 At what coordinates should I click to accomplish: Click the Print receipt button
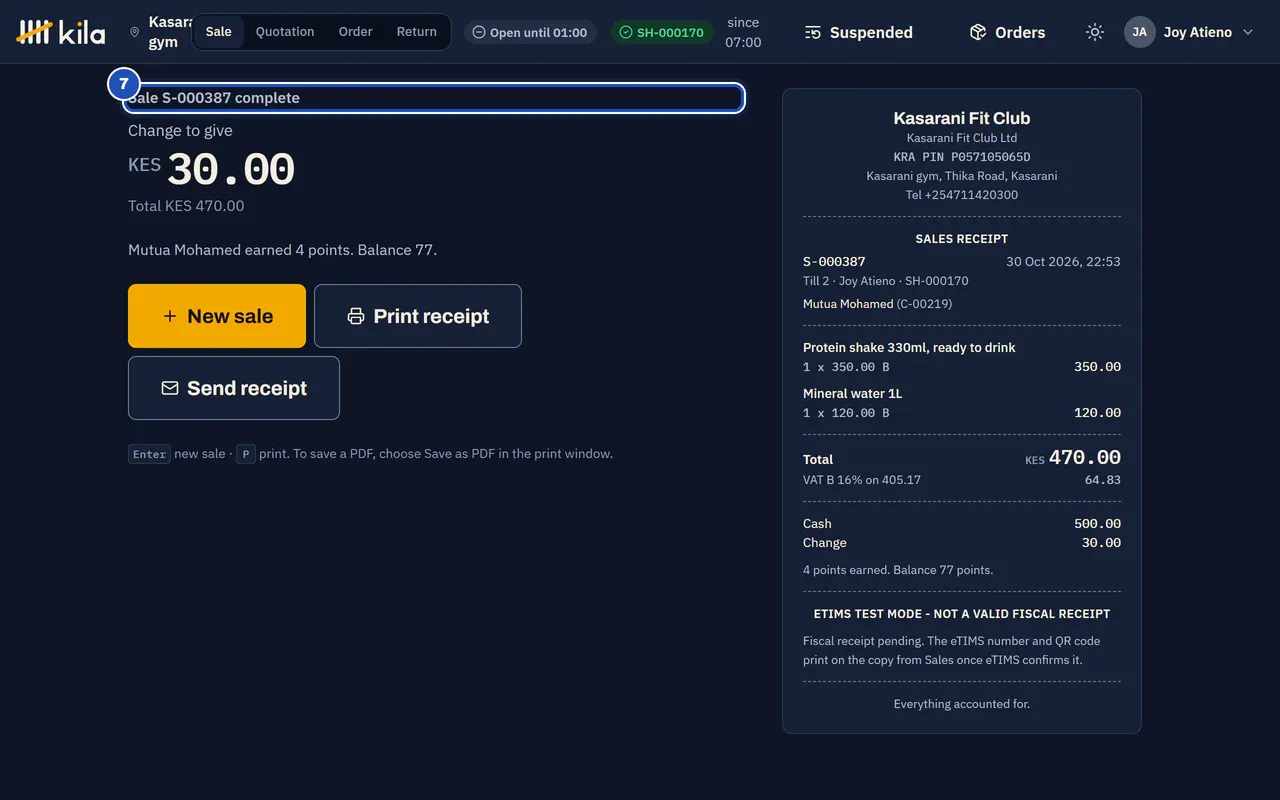[418, 316]
